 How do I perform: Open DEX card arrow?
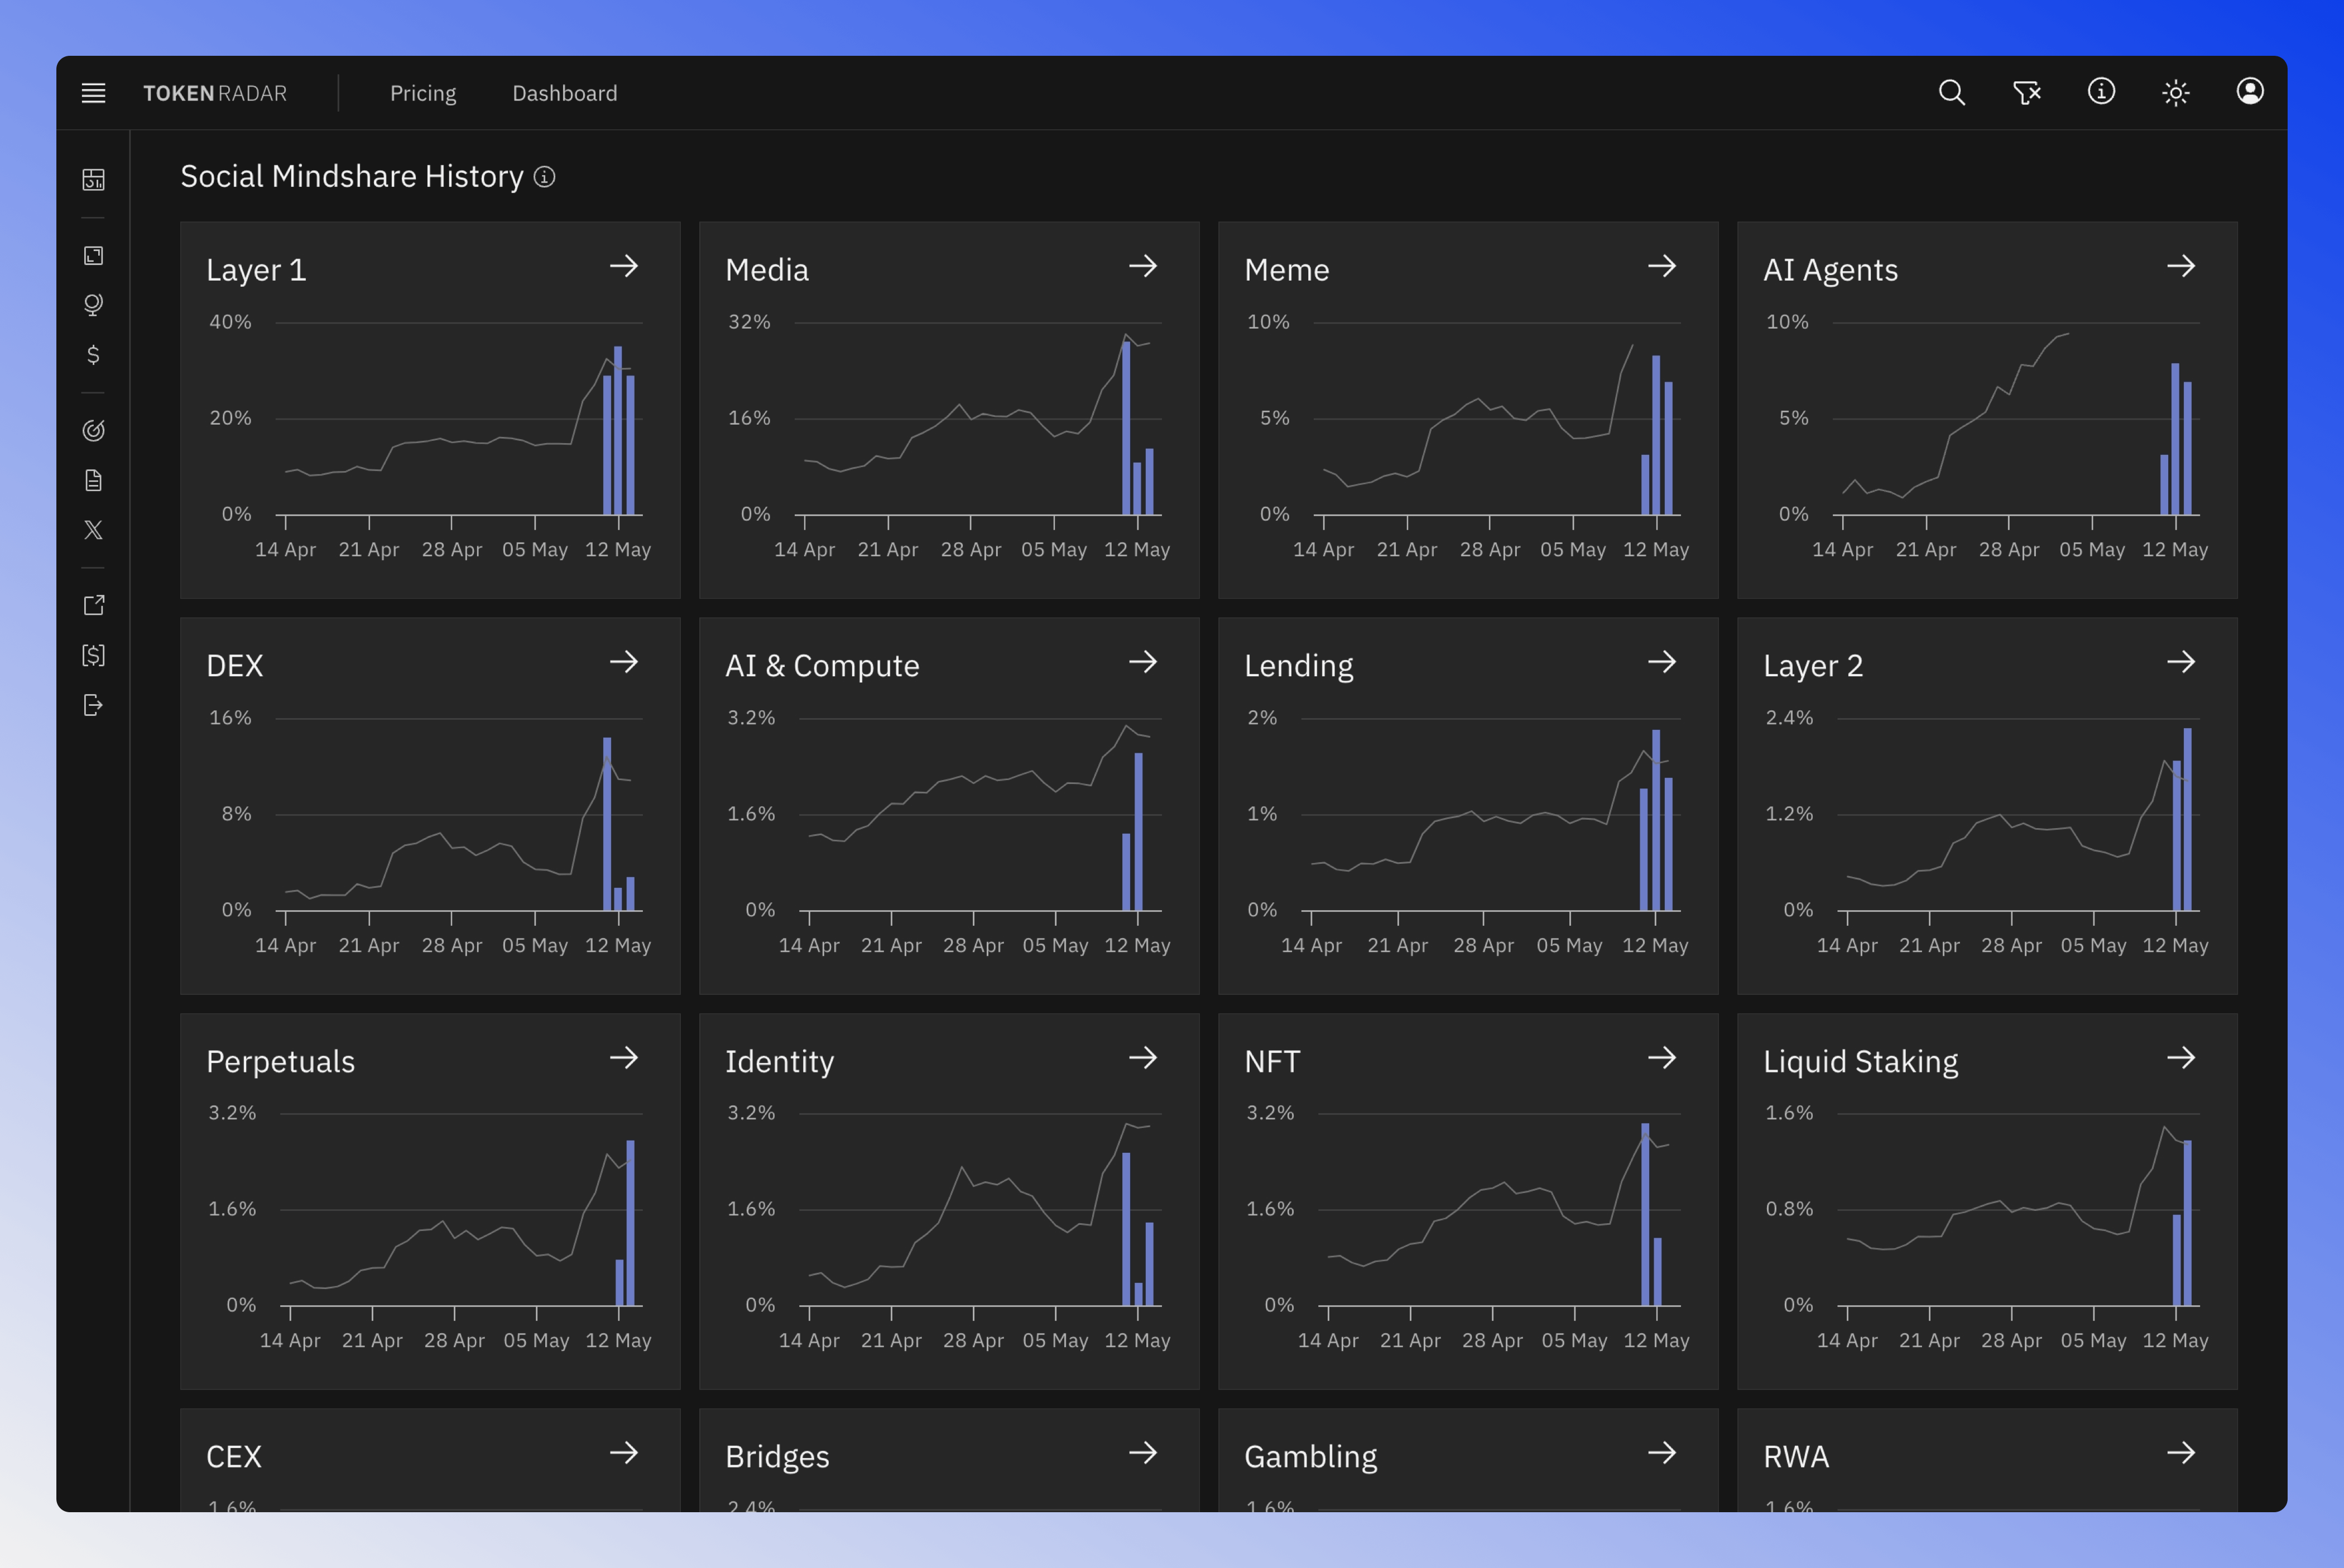pyautogui.click(x=624, y=662)
